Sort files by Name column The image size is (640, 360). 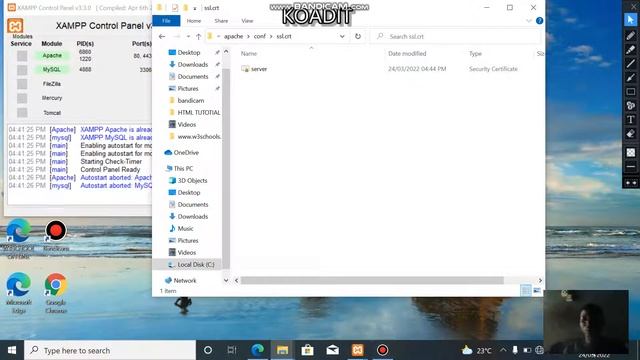249,53
